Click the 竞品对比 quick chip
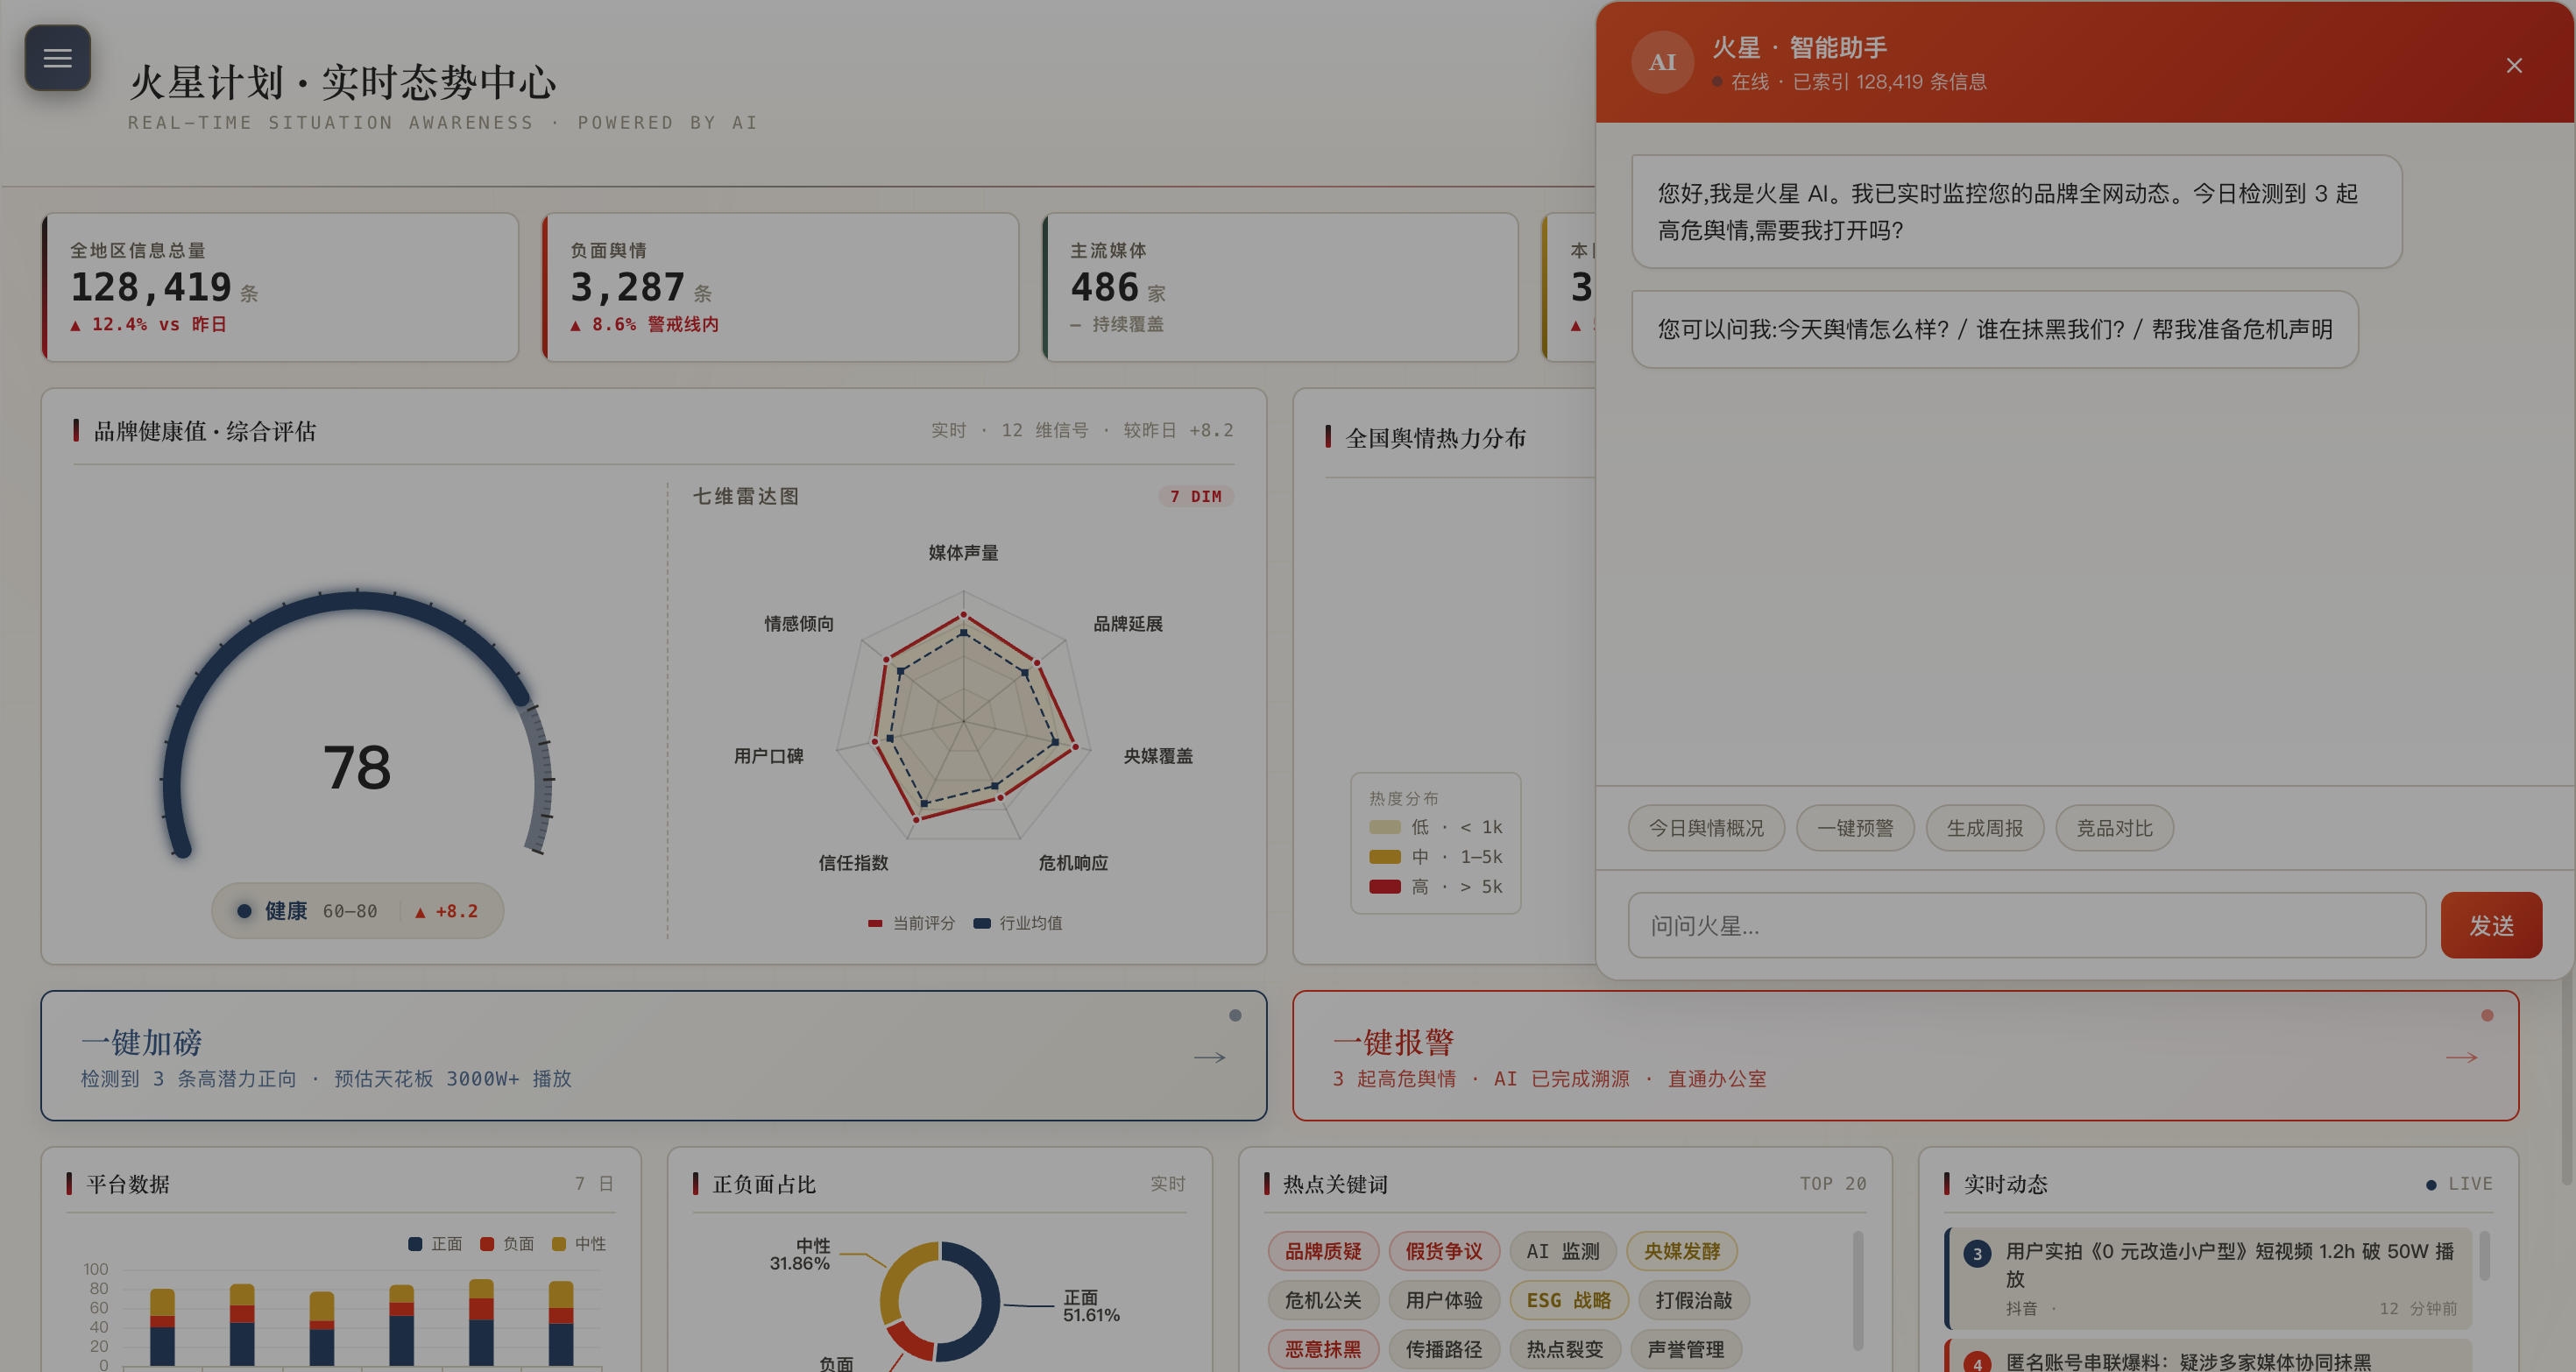 point(2114,828)
